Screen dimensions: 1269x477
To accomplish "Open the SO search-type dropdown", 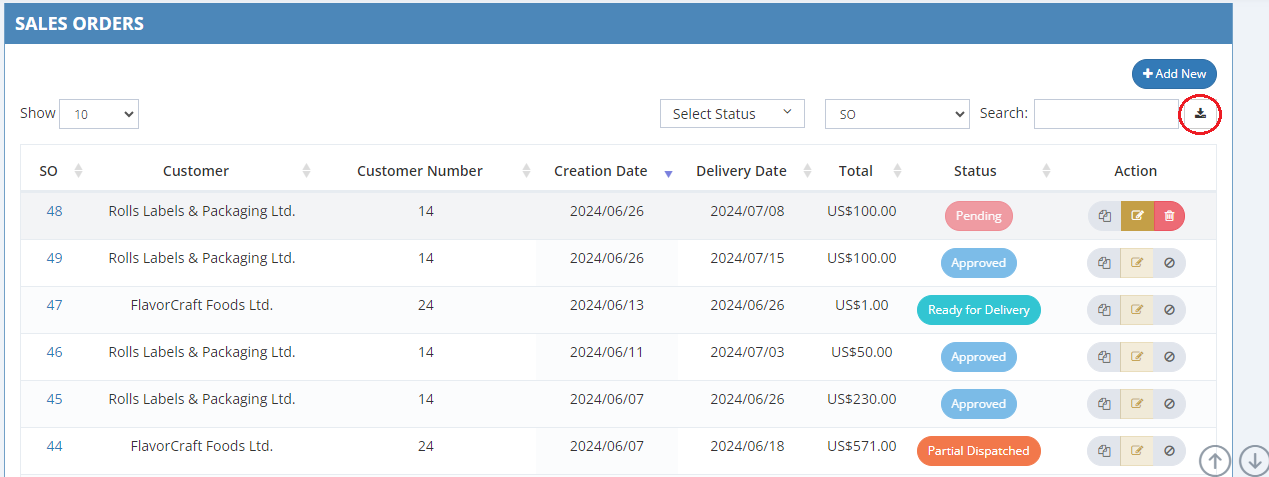I will click(896, 114).
